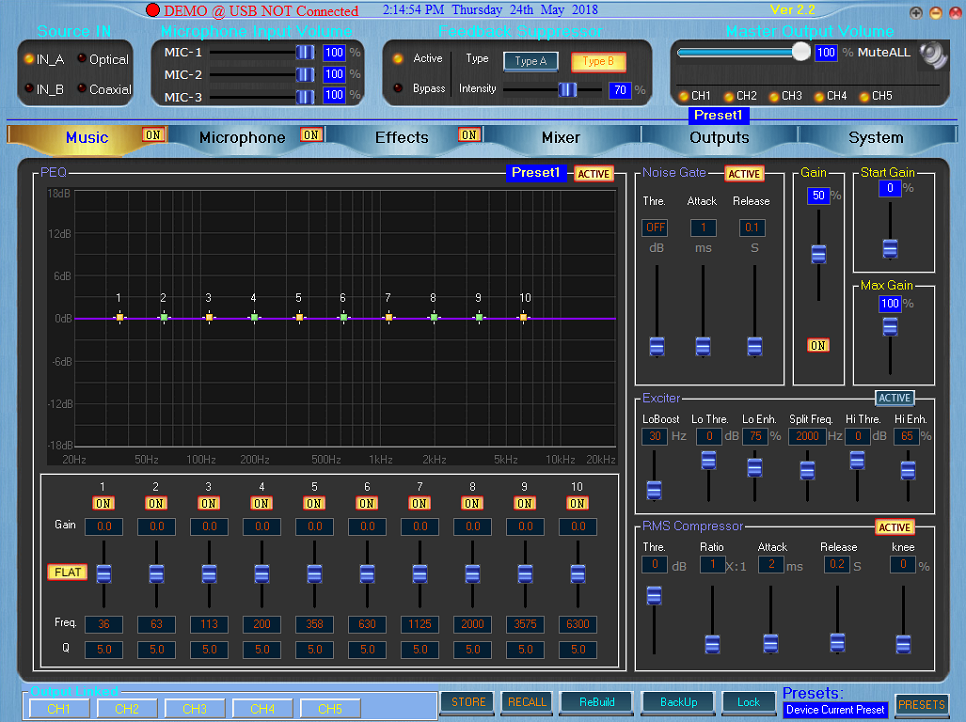
Task: Toggle PEQ band 1 ON button
Action: 103,503
